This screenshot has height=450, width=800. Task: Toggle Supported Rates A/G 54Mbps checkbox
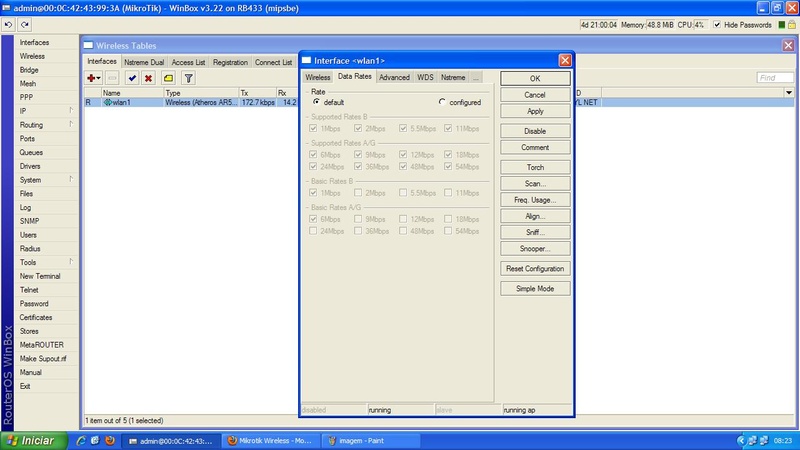[448, 167]
